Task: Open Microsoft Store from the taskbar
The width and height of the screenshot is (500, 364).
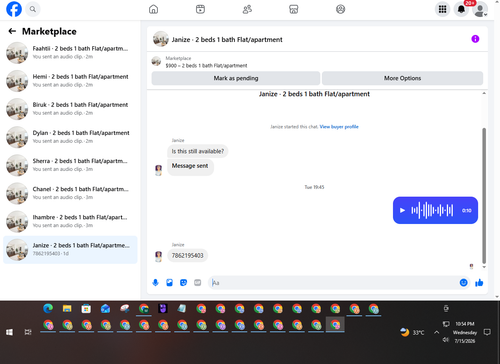Action: tap(86, 309)
